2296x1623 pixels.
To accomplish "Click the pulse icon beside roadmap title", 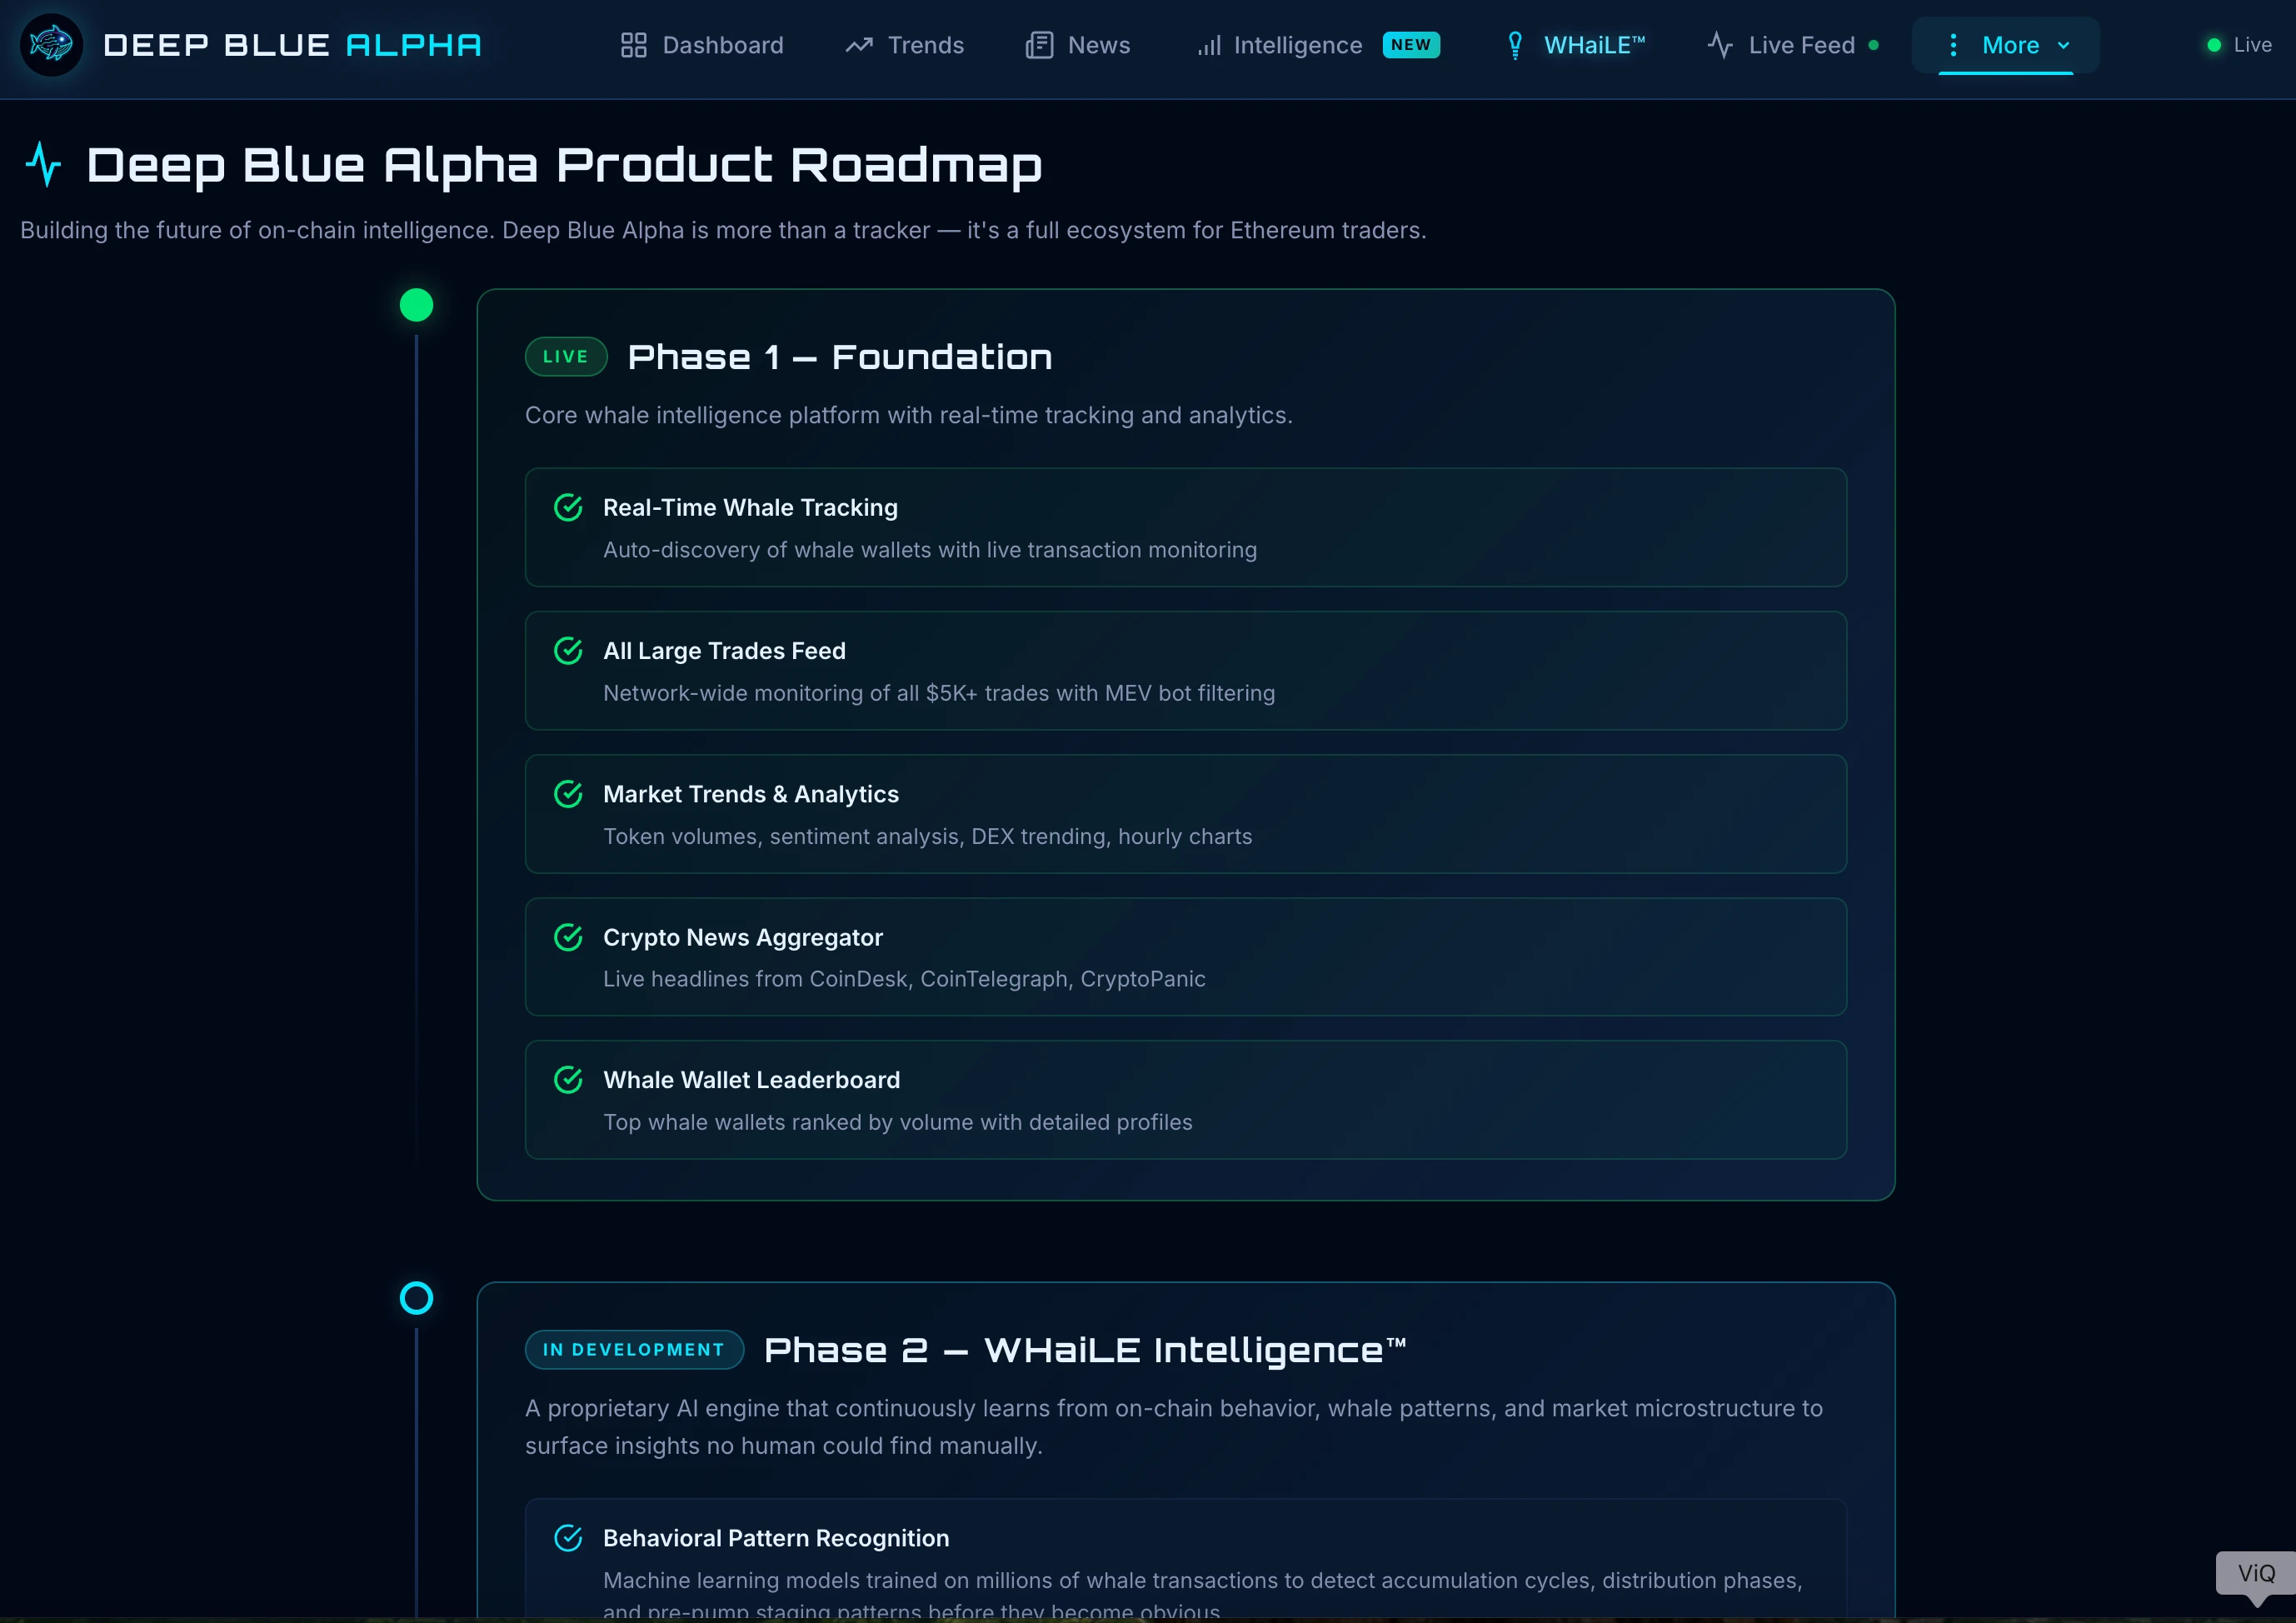I will tap(44, 164).
